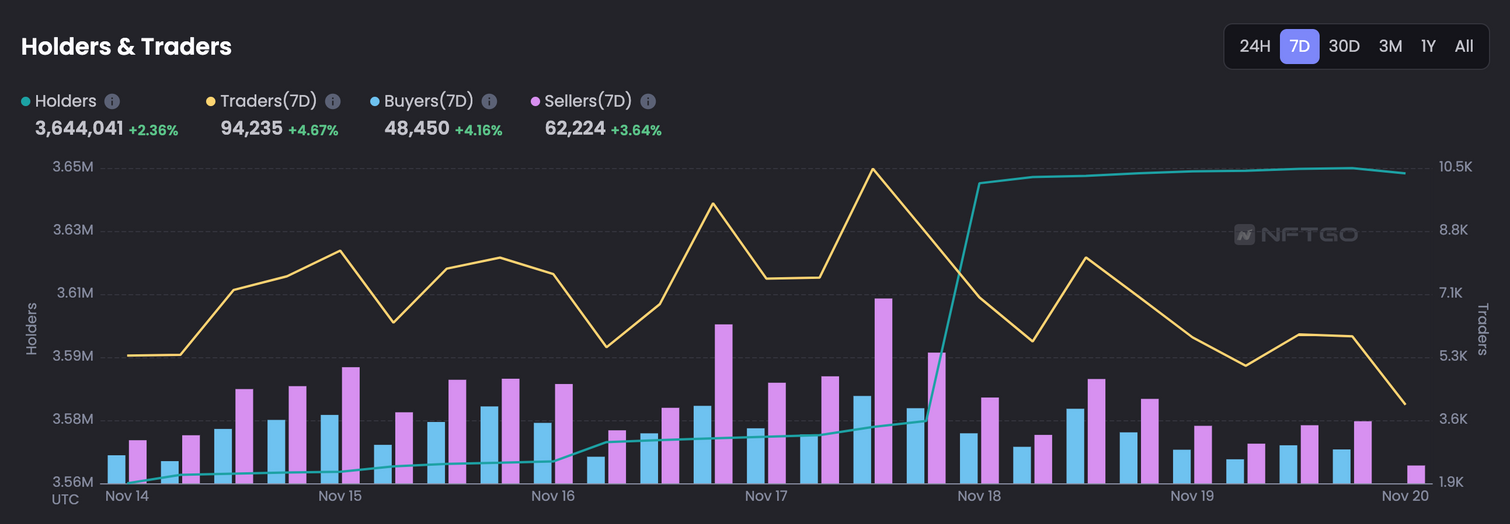This screenshot has width=1510, height=524.
Task: Click the Sellers(7D) info icon
Action: point(648,101)
